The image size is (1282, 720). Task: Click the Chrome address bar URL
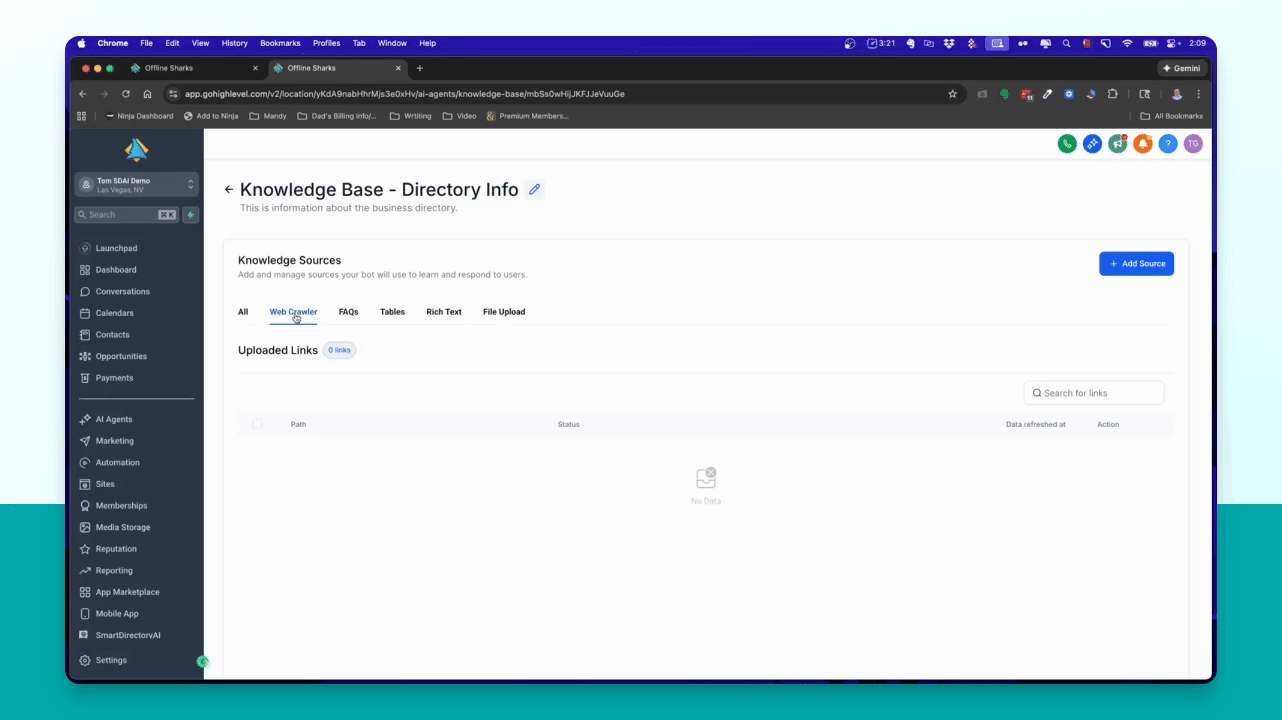coord(405,94)
